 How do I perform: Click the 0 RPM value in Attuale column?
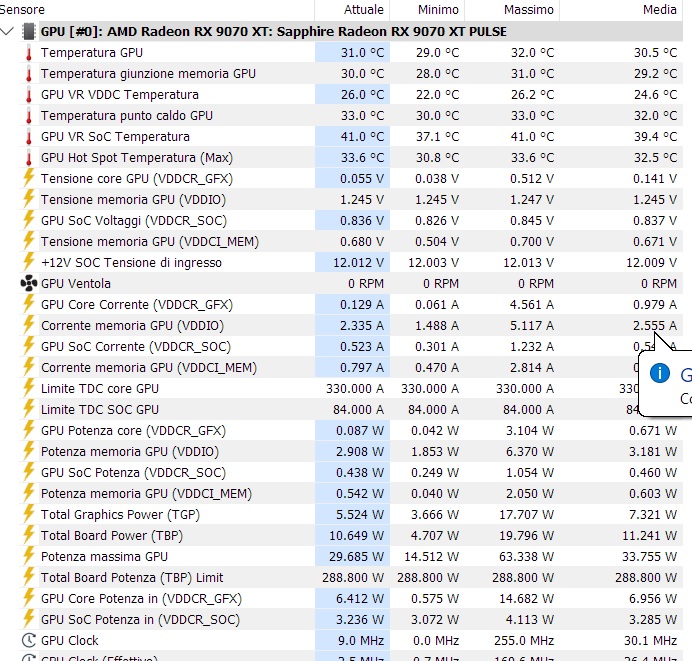pos(366,283)
